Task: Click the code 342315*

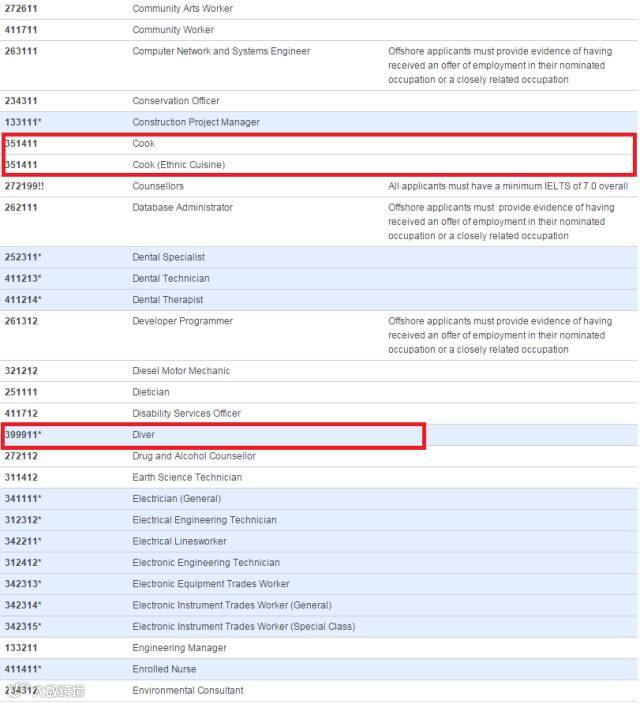Action: click(x=23, y=627)
